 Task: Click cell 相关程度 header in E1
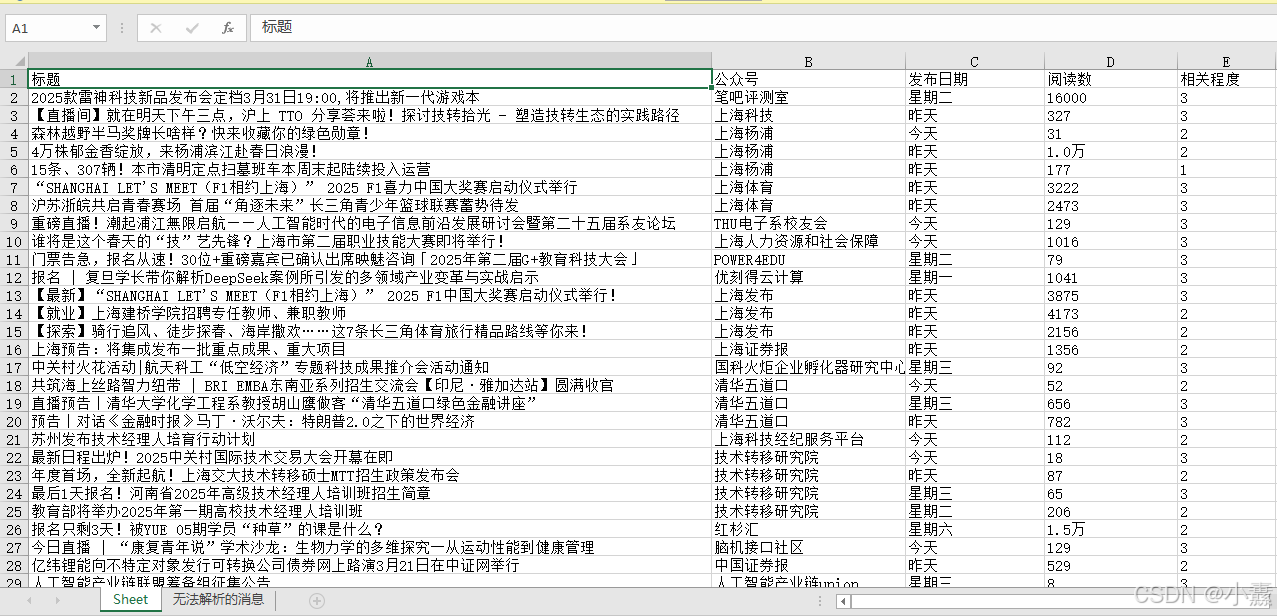click(1227, 80)
